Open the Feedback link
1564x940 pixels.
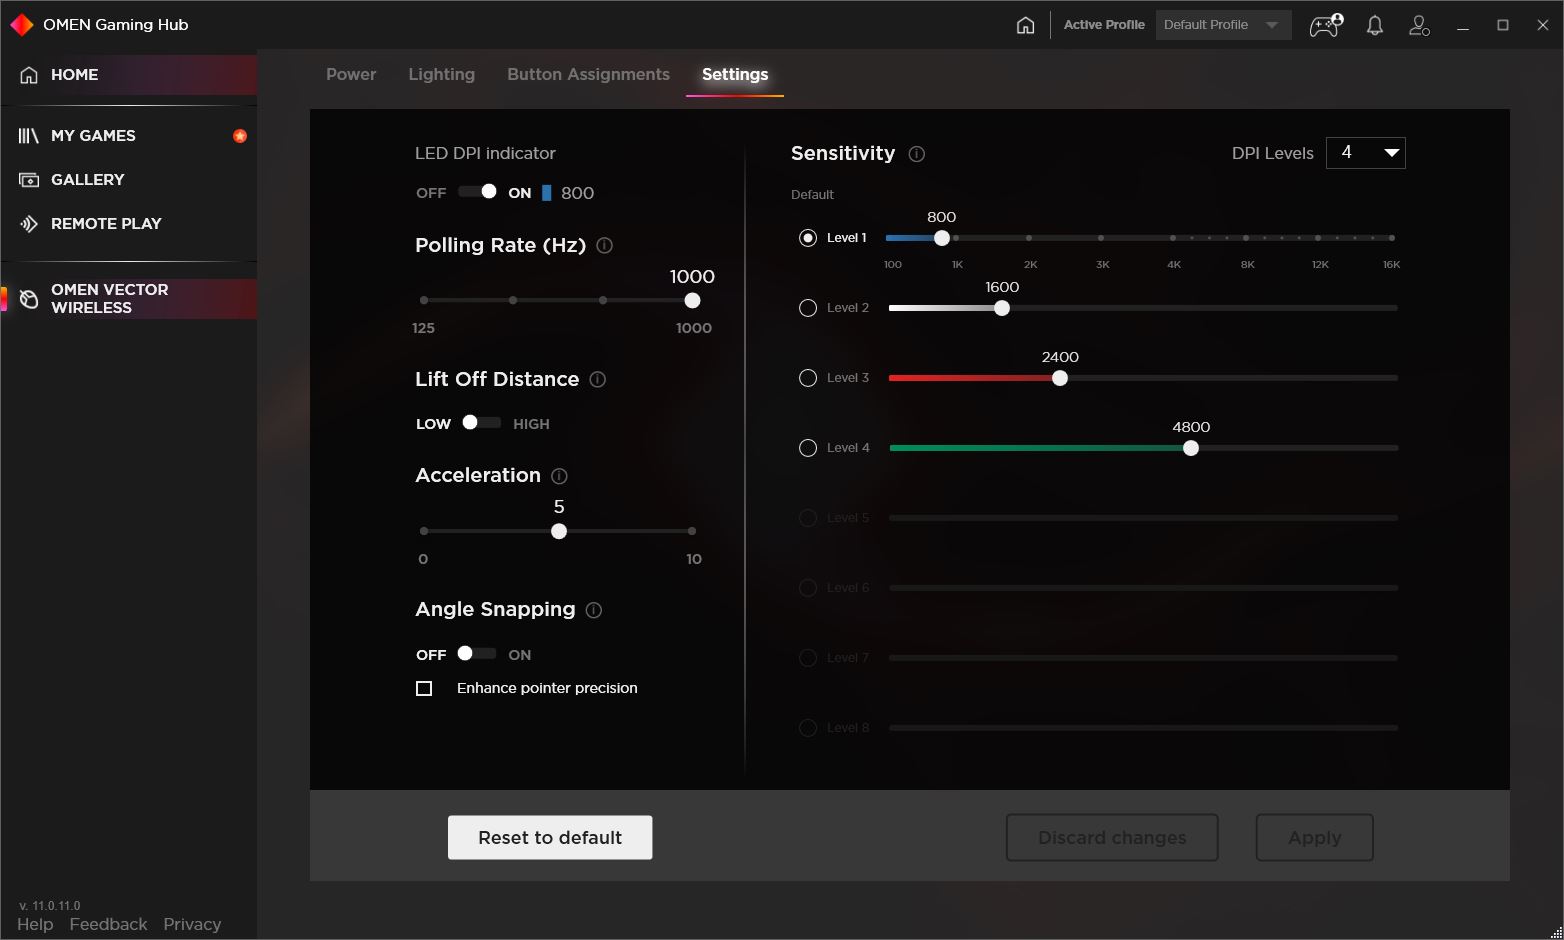tap(108, 925)
